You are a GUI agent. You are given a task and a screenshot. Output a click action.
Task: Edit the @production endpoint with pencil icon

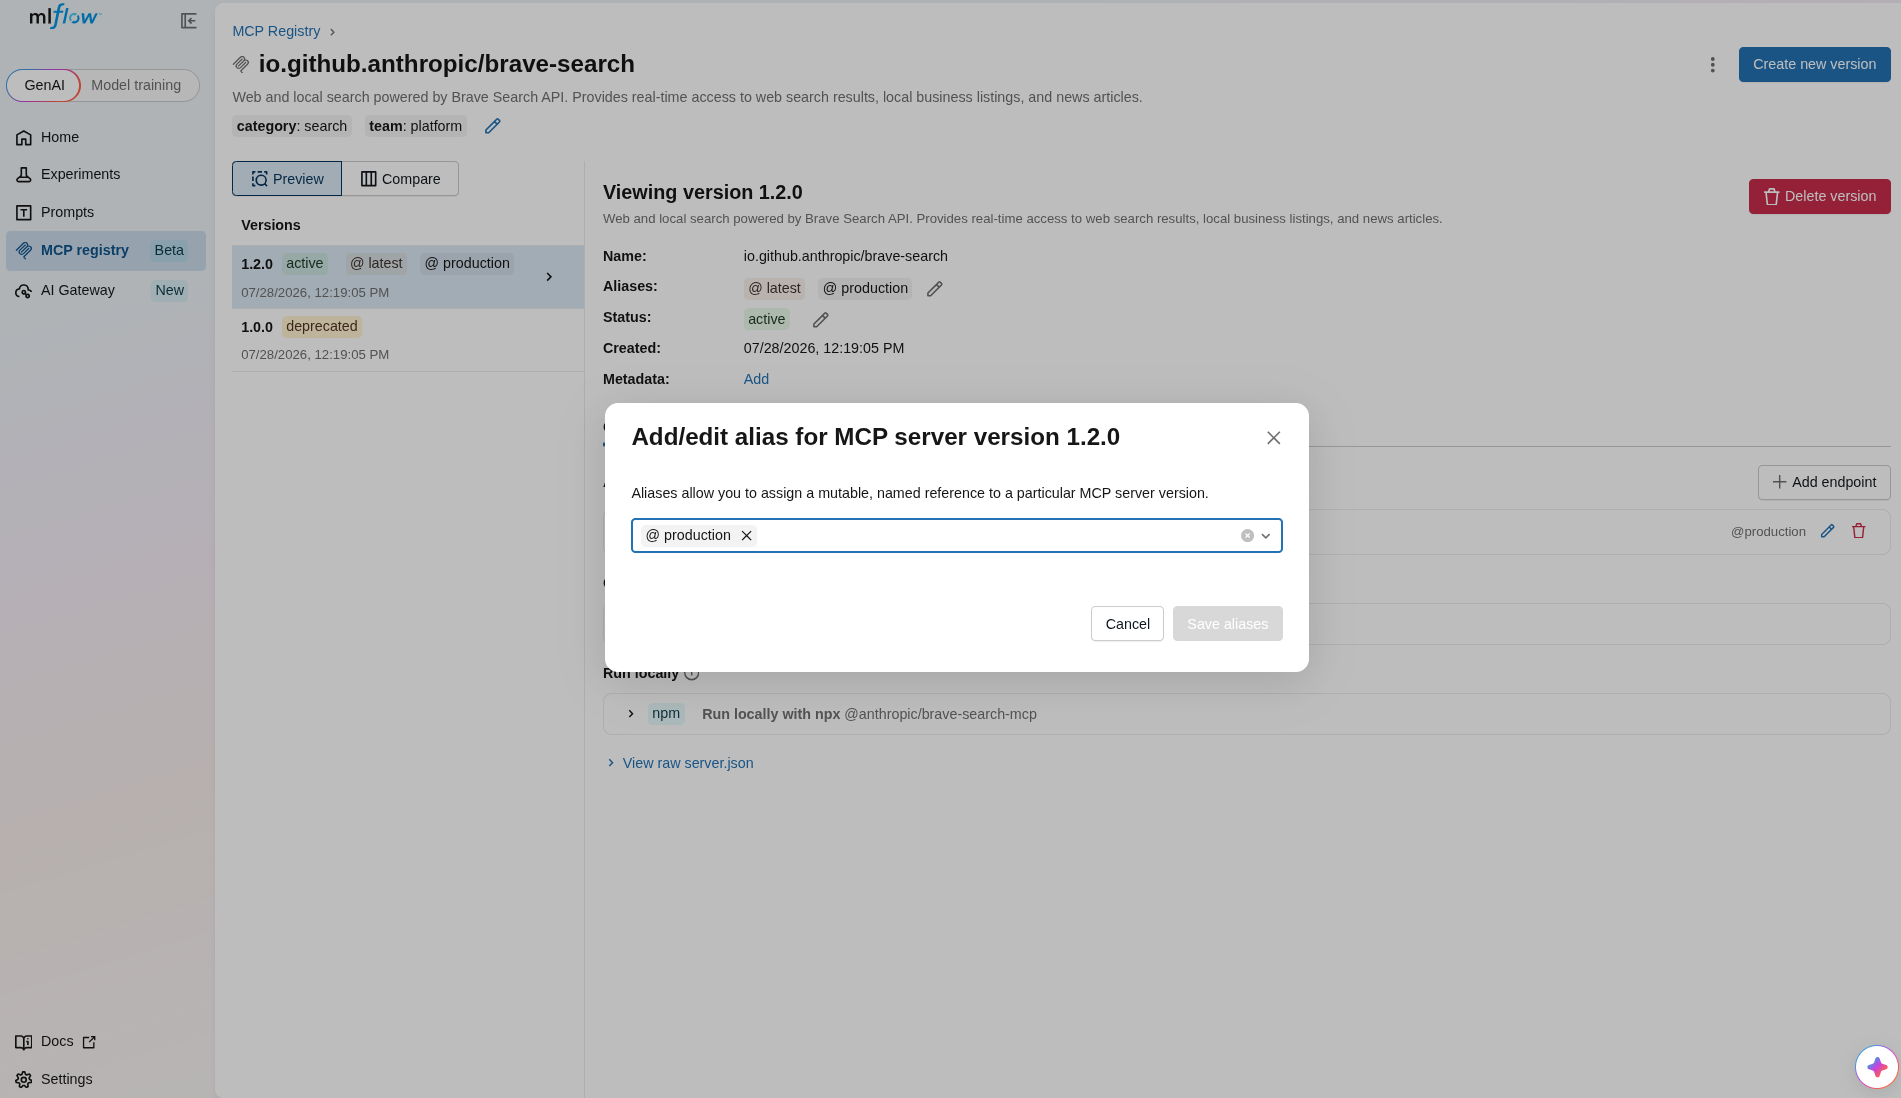[x=1827, y=531]
